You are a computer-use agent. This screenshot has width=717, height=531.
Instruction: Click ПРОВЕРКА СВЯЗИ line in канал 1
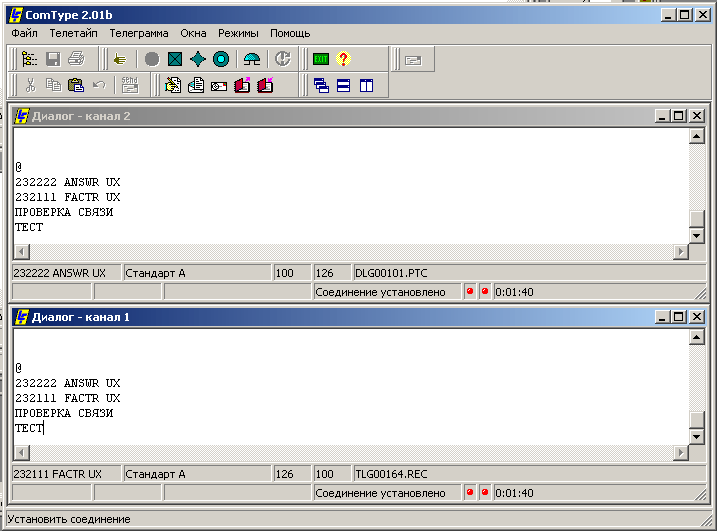(64, 413)
